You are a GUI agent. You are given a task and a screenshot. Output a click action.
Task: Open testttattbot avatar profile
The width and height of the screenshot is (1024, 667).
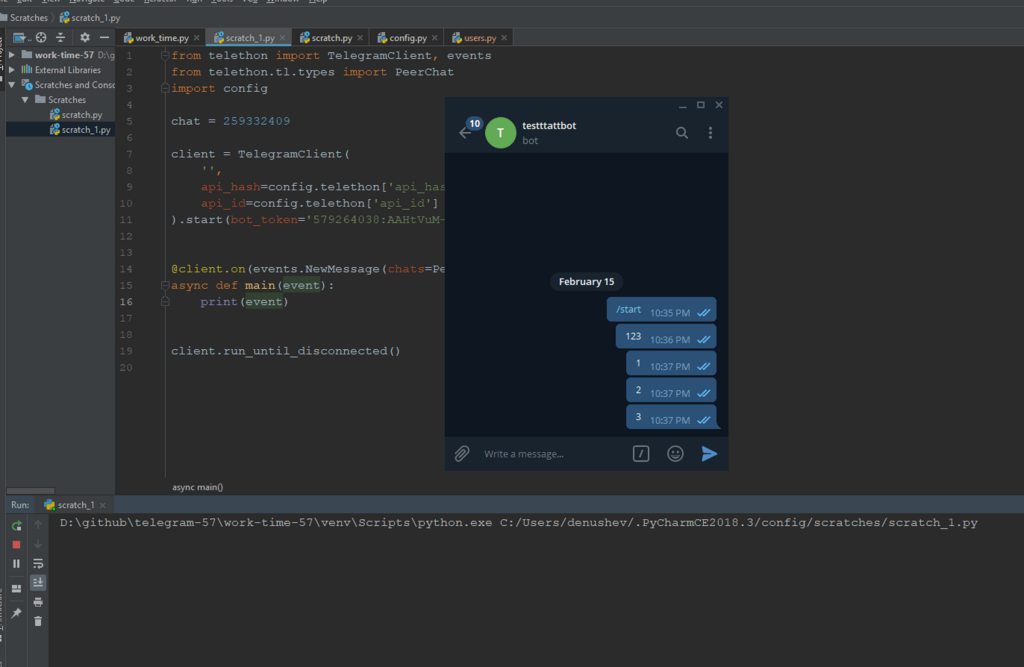(500, 133)
